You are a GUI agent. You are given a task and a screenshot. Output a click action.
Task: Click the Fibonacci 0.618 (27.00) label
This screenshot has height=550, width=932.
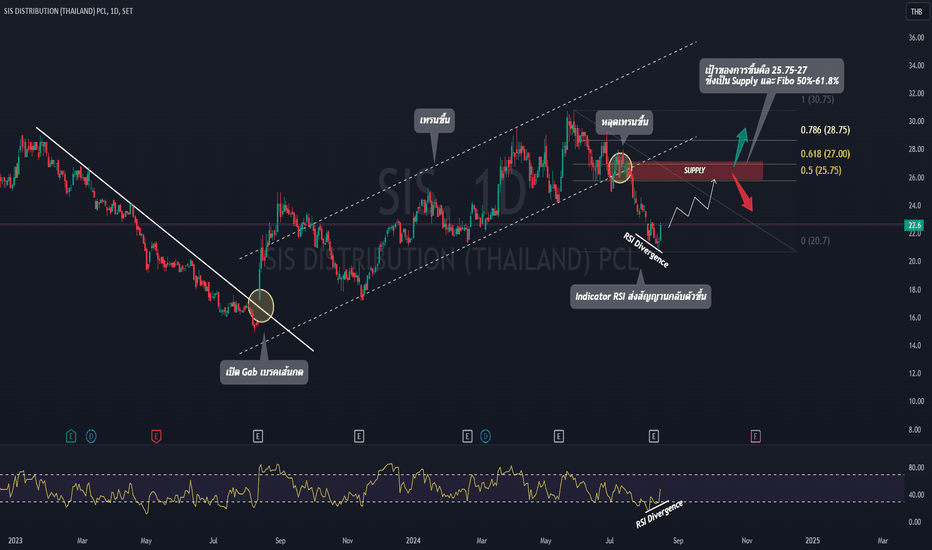(x=825, y=153)
